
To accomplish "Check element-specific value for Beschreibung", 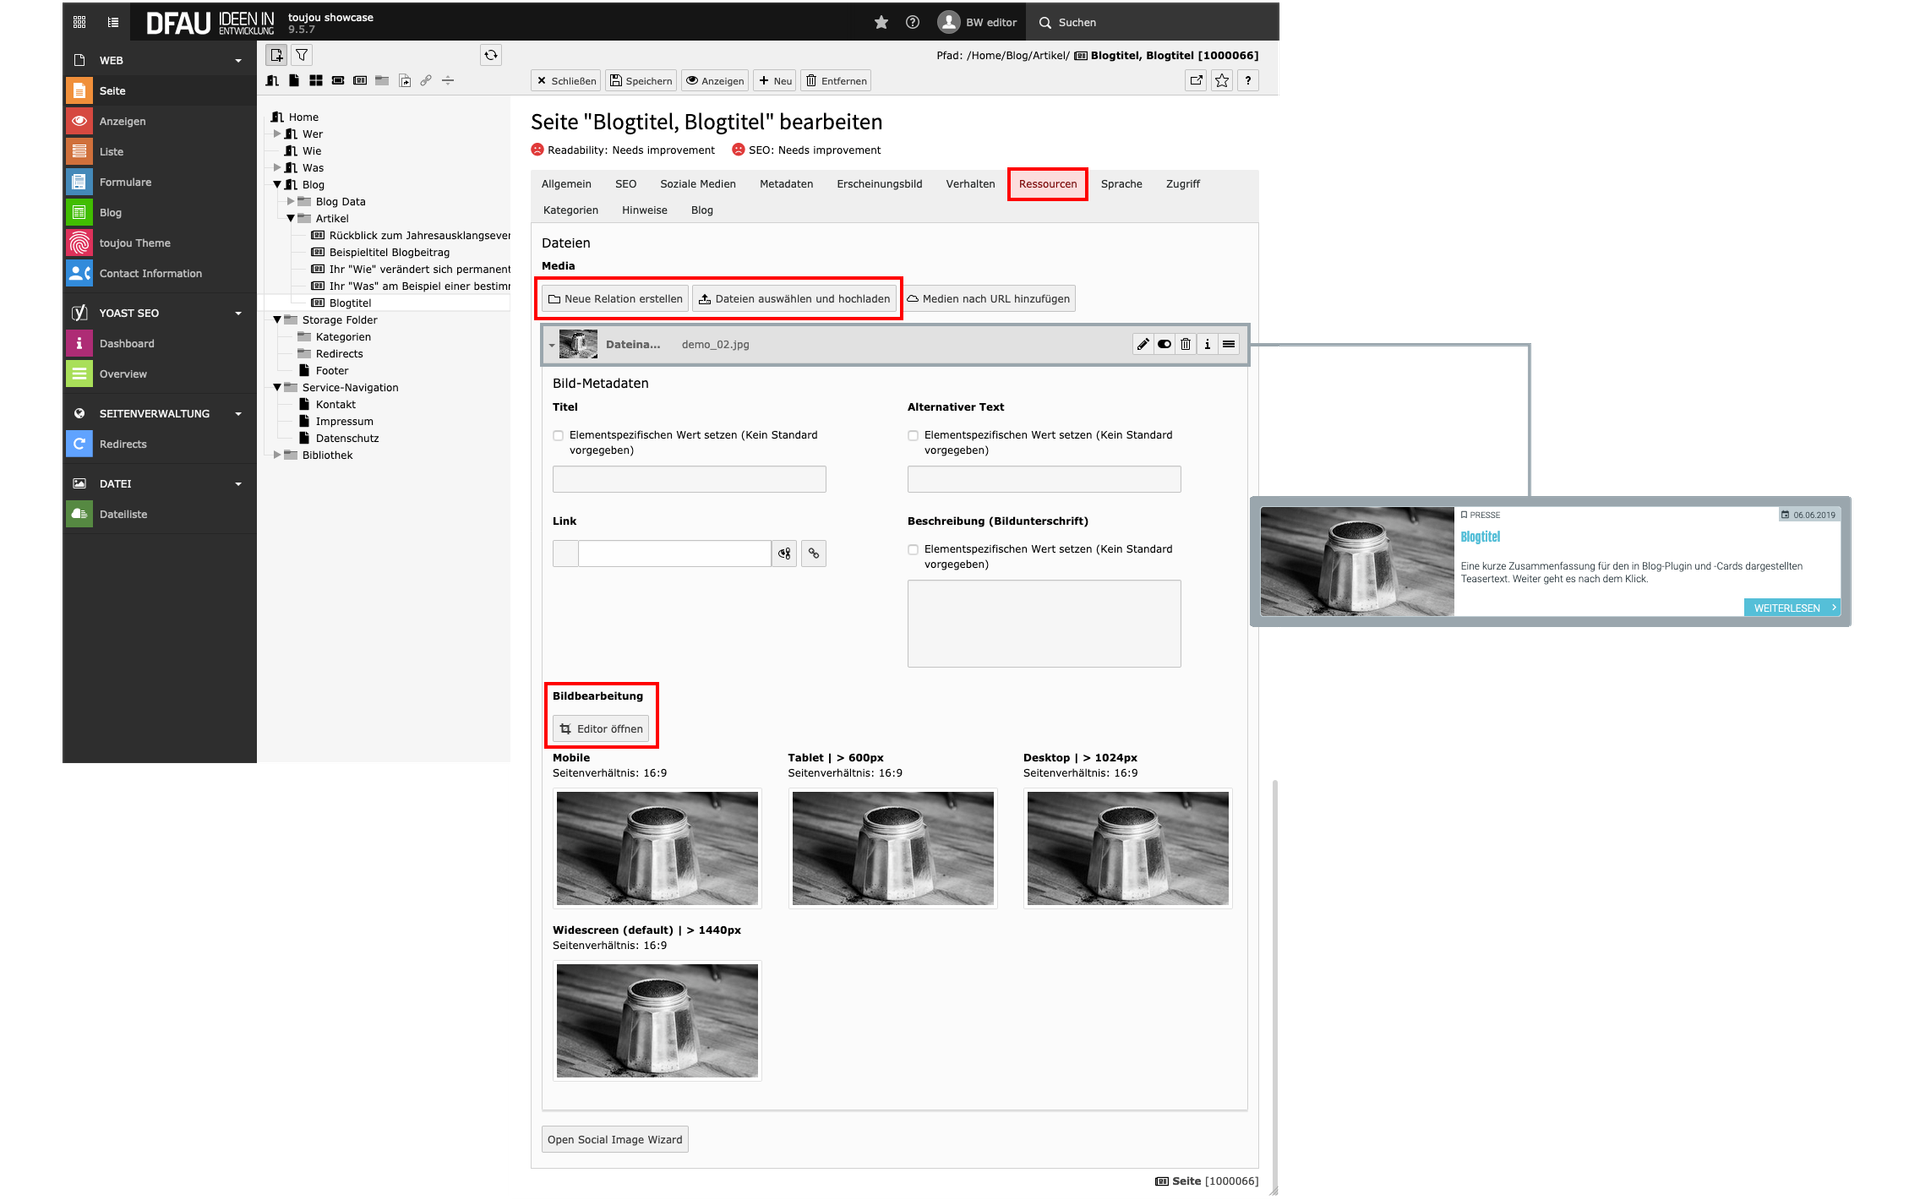I will pos(913,550).
